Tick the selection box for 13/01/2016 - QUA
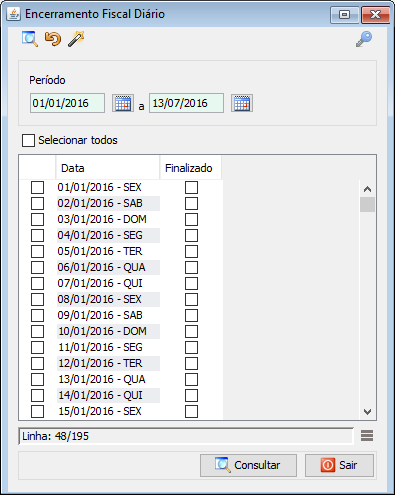 click(x=37, y=379)
